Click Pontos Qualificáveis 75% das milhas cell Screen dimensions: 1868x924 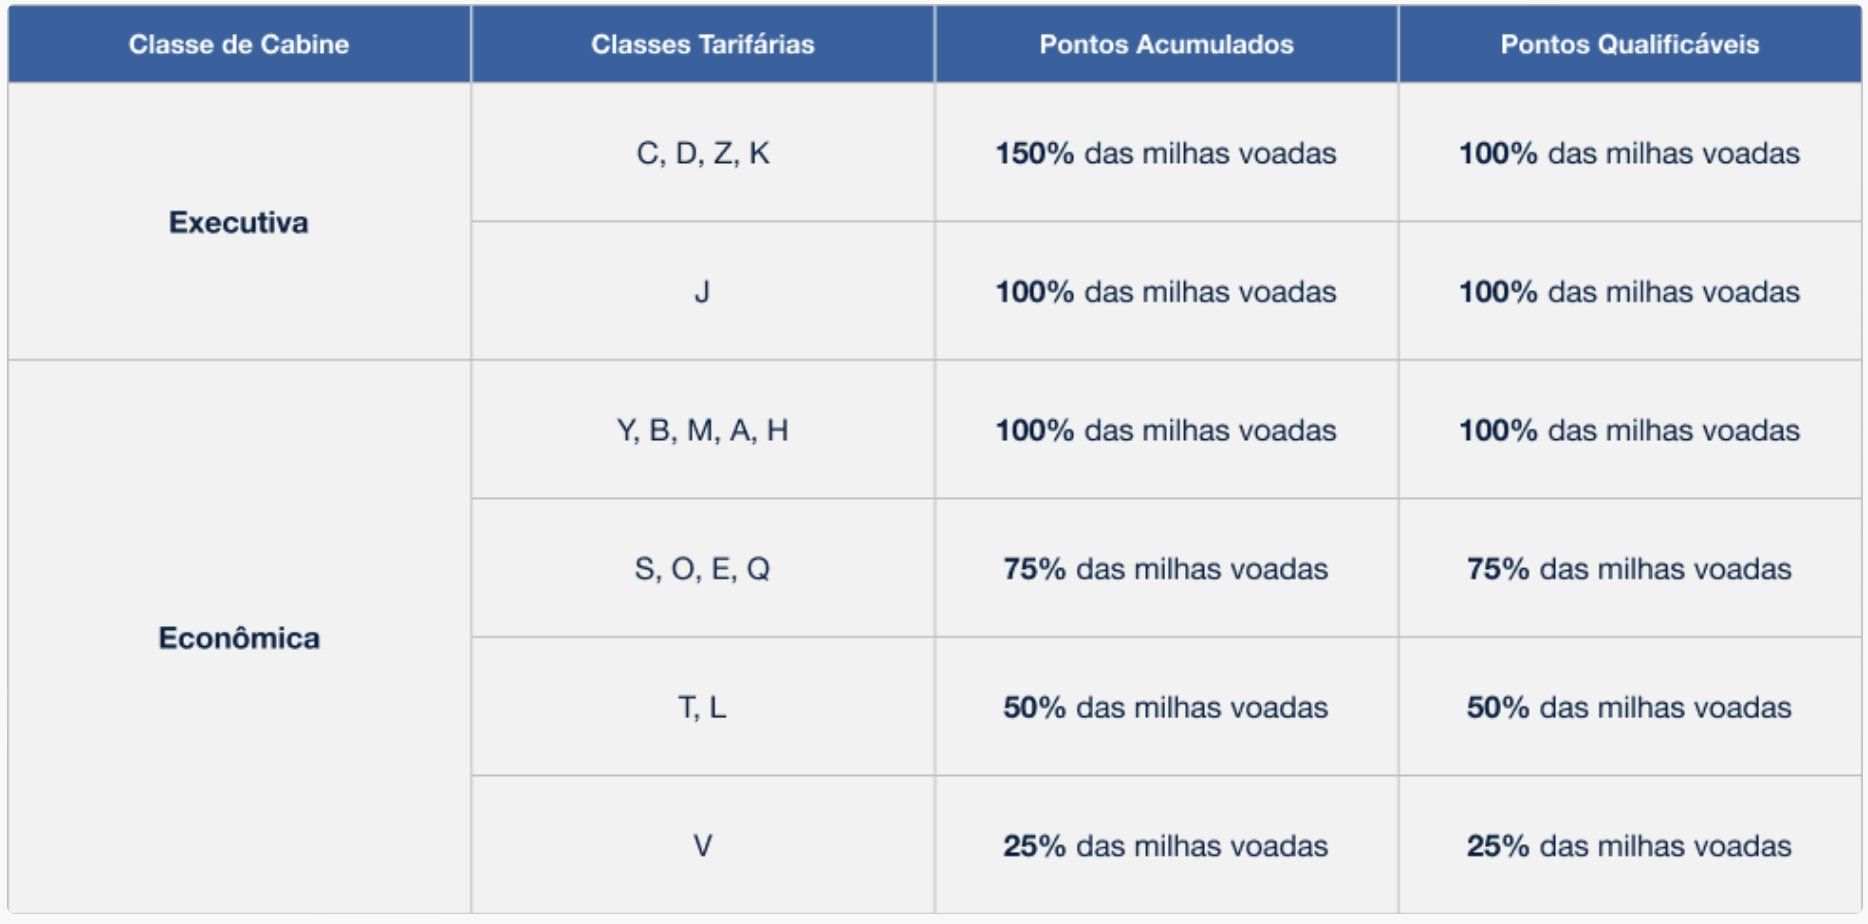click(1629, 569)
